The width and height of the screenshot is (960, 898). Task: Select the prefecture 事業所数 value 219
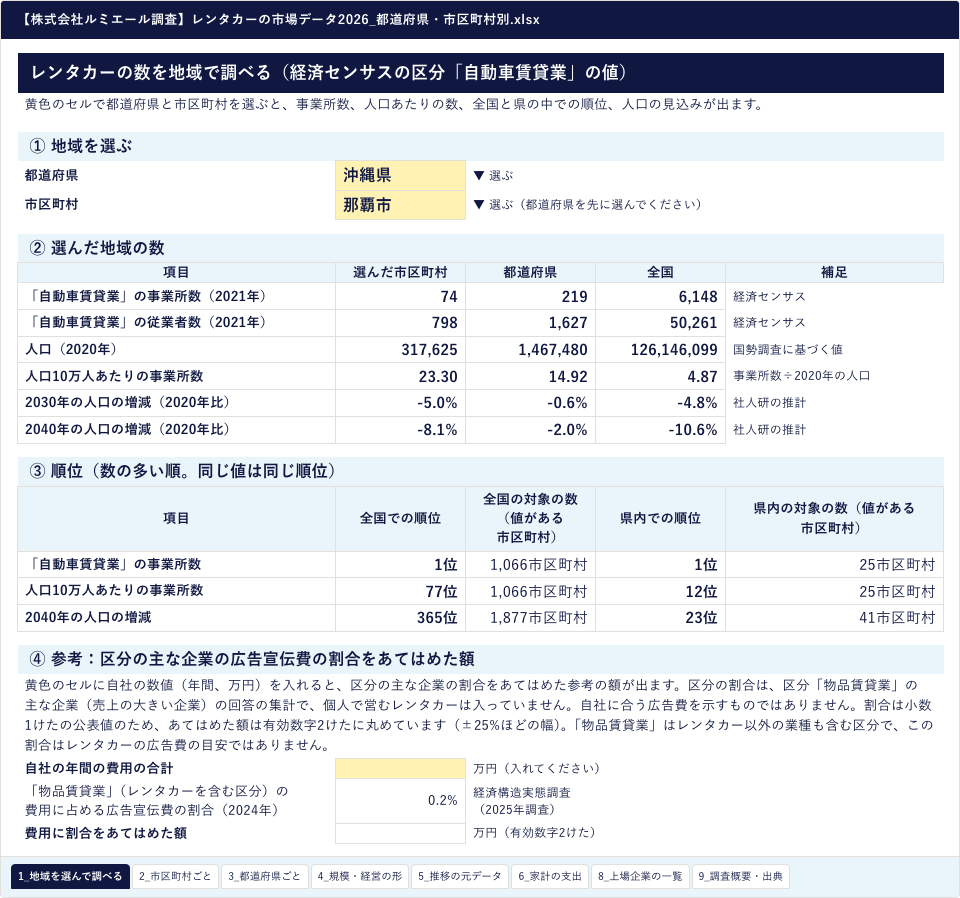coord(530,296)
